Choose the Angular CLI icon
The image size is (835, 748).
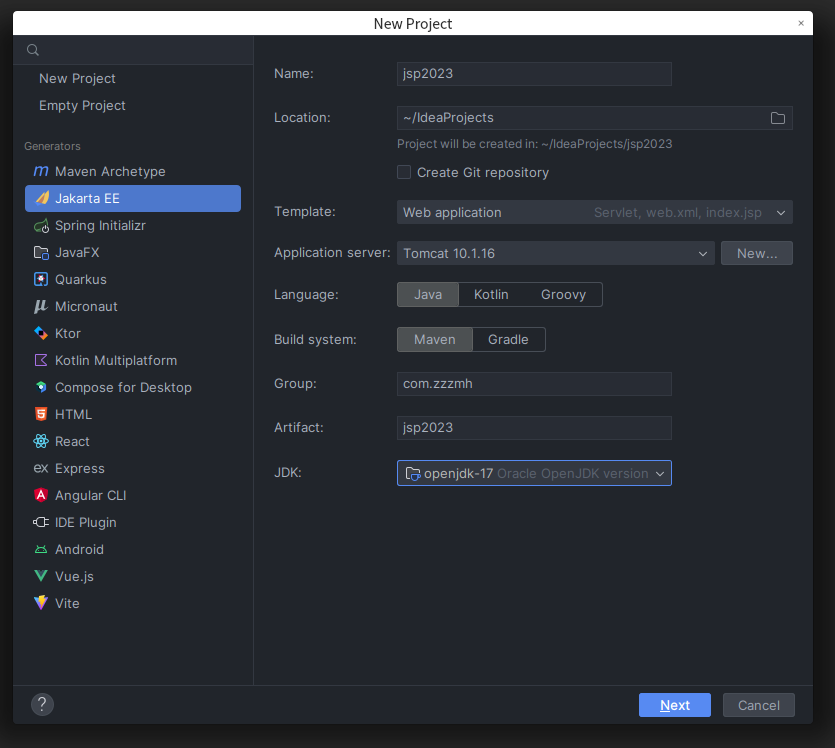pos(41,496)
